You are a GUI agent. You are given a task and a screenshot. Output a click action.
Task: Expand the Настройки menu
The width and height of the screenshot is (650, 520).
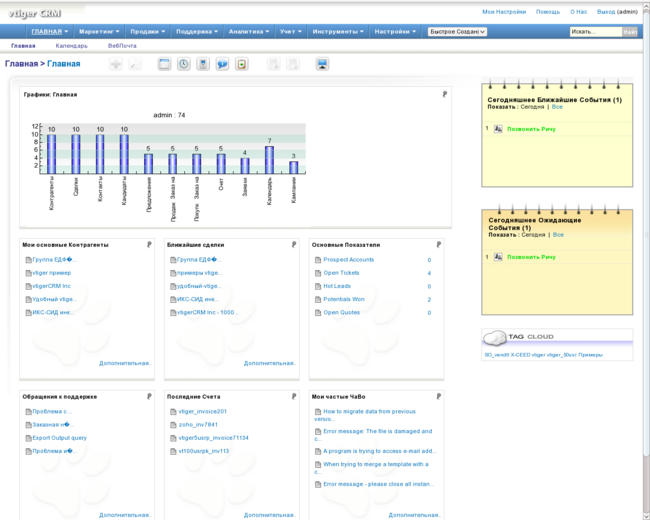point(395,32)
